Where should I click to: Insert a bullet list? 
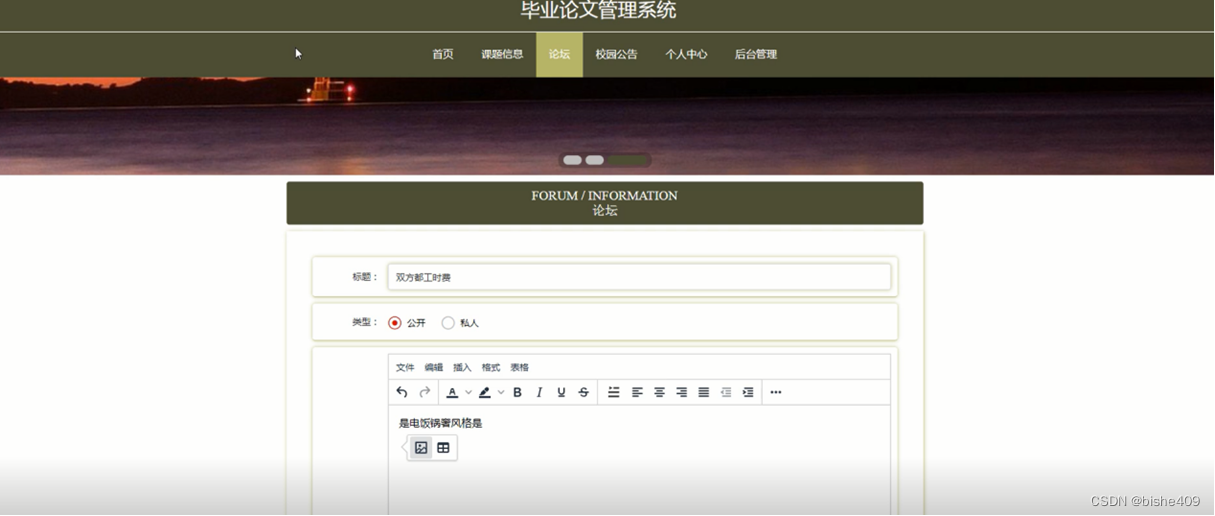(x=614, y=392)
